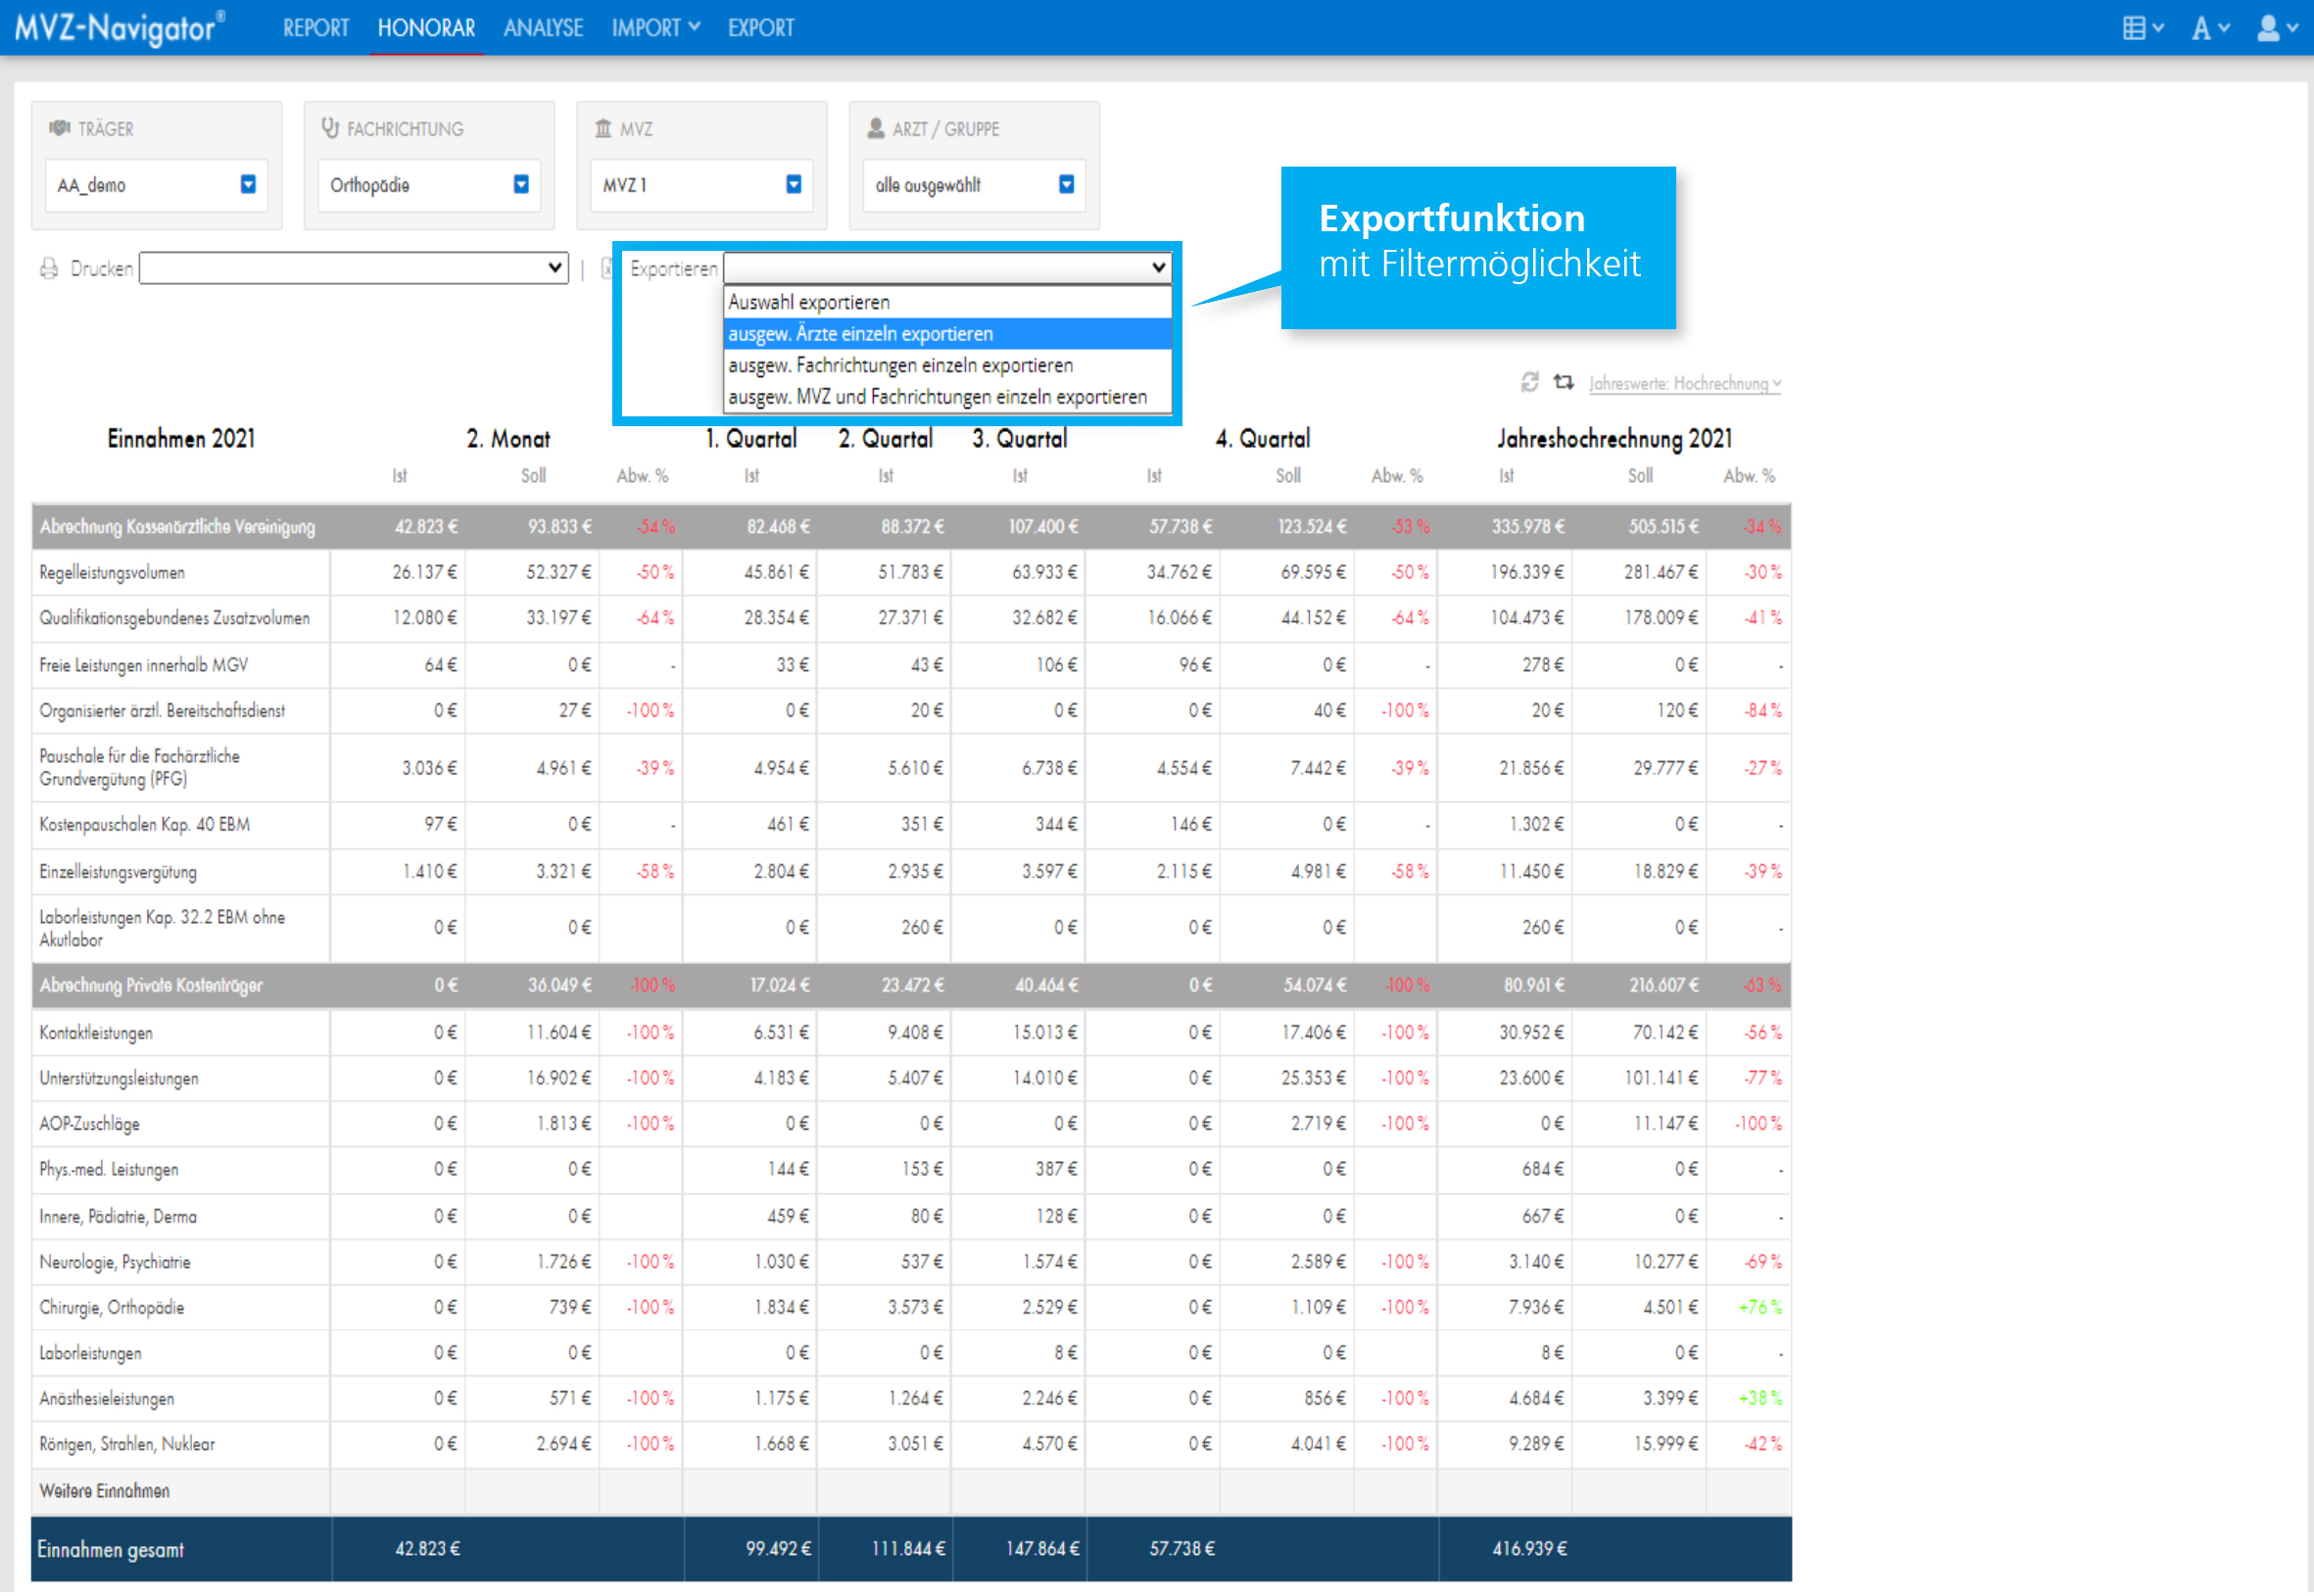Open the font size 'A' menu
Screen dimensions: 2314x1596
(x=2210, y=28)
